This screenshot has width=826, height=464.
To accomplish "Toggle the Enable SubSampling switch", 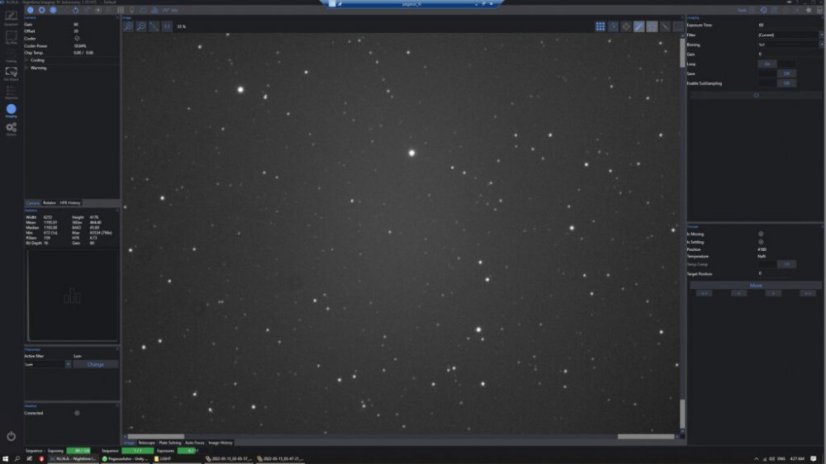I will (x=787, y=83).
